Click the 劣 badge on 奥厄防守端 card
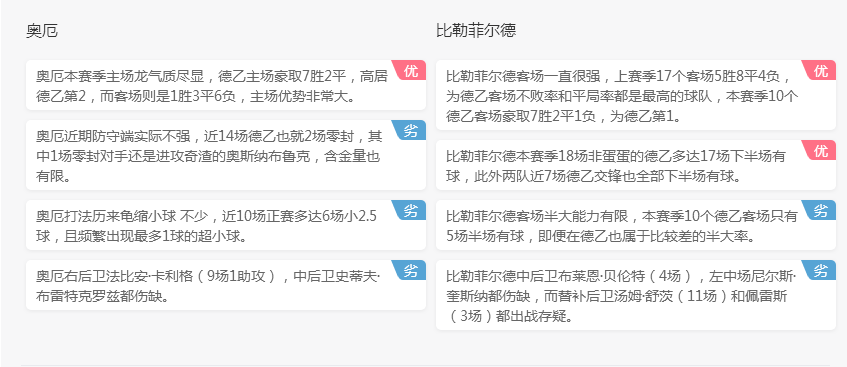The image size is (847, 367). tap(411, 130)
